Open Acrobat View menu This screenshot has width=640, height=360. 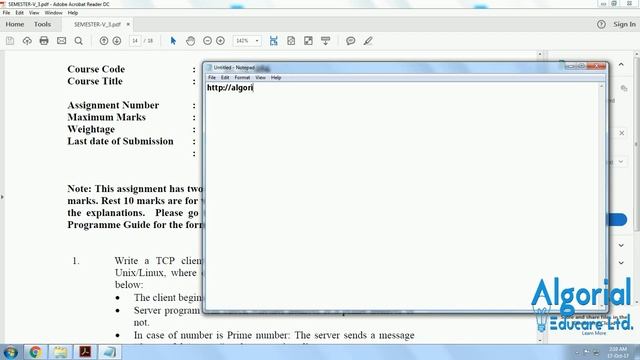pos(34,13)
